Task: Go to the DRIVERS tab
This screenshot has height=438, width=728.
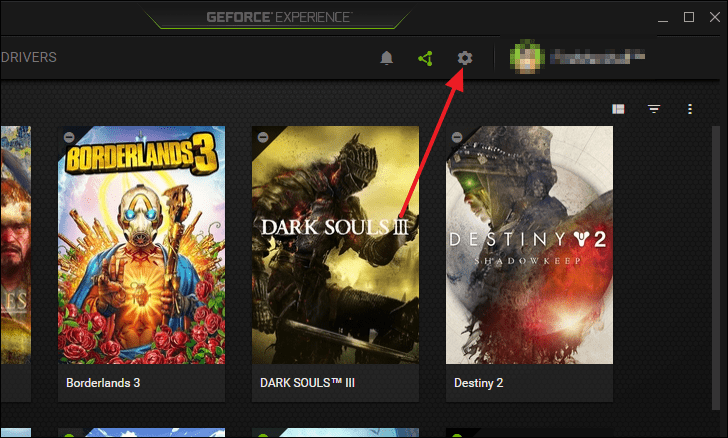Action: coord(29,57)
